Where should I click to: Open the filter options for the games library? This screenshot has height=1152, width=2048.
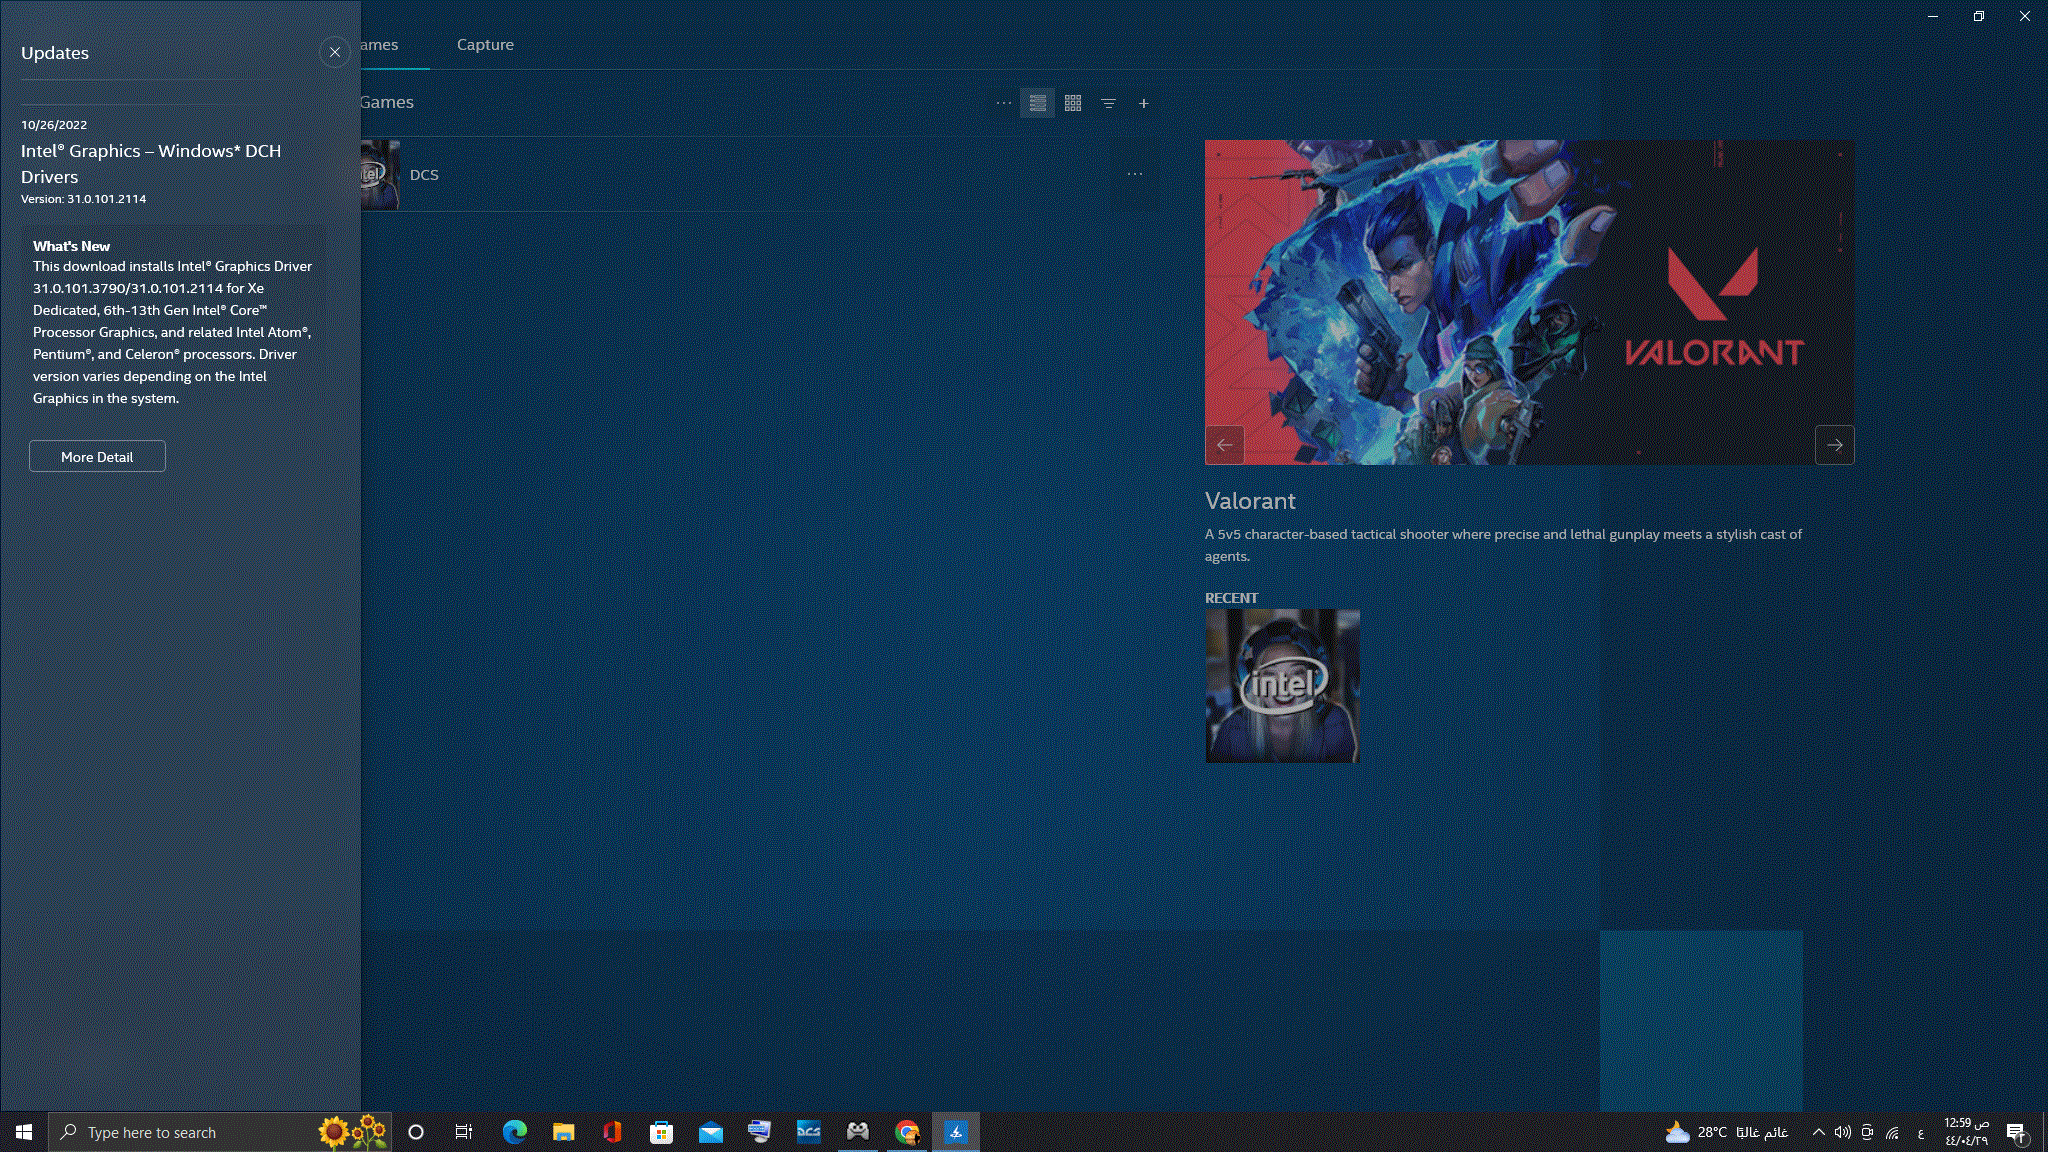click(x=1108, y=103)
